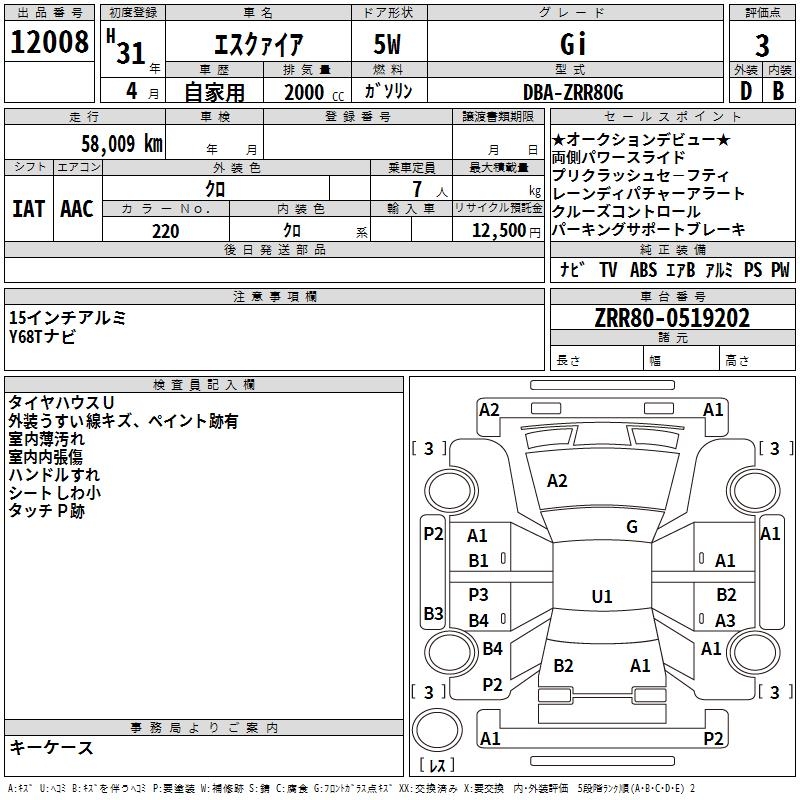The height and width of the screenshot is (800, 800).
Task: Click the seating capacity 7 人
Action: click(429, 190)
